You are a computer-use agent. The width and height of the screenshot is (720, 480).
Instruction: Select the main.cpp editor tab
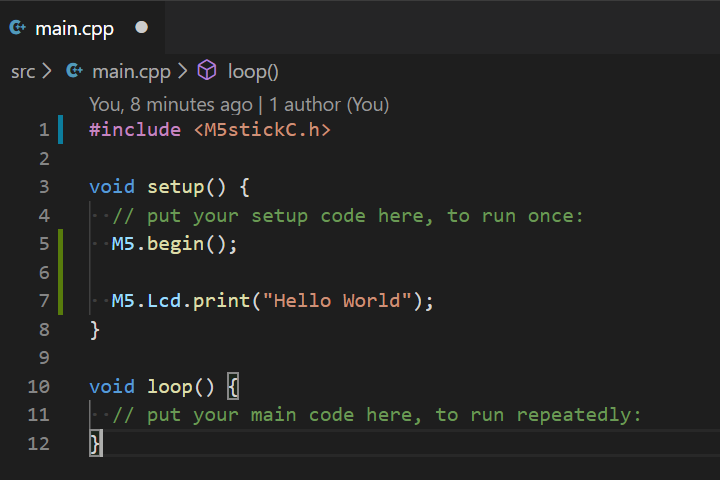pos(75,28)
